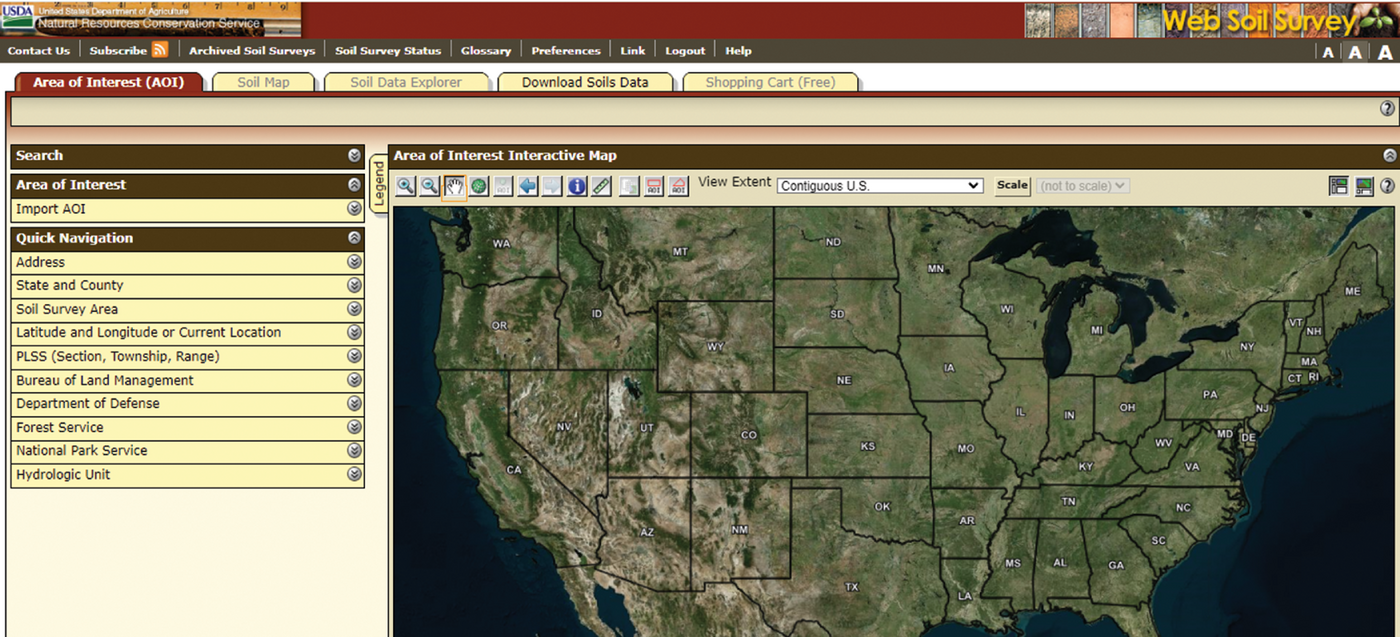Open the vertical Legend tab

coord(377,185)
